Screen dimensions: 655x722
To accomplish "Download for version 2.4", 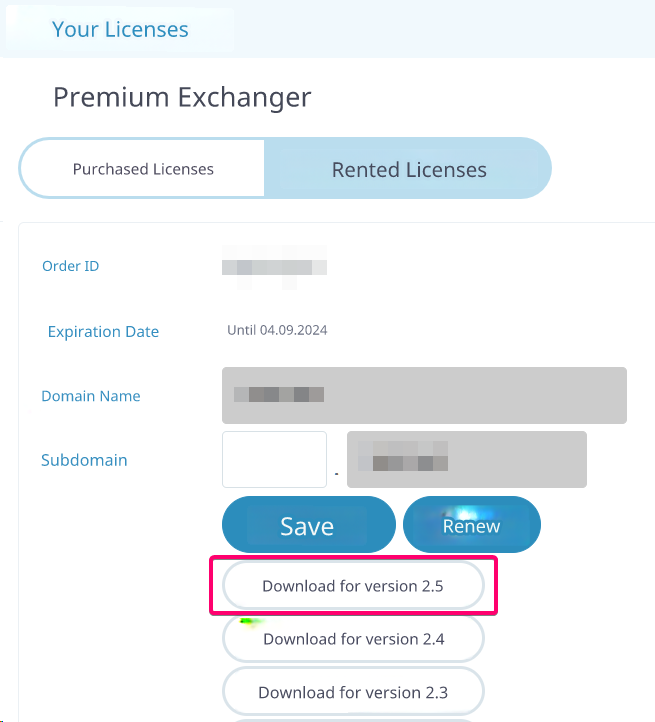I will [353, 638].
